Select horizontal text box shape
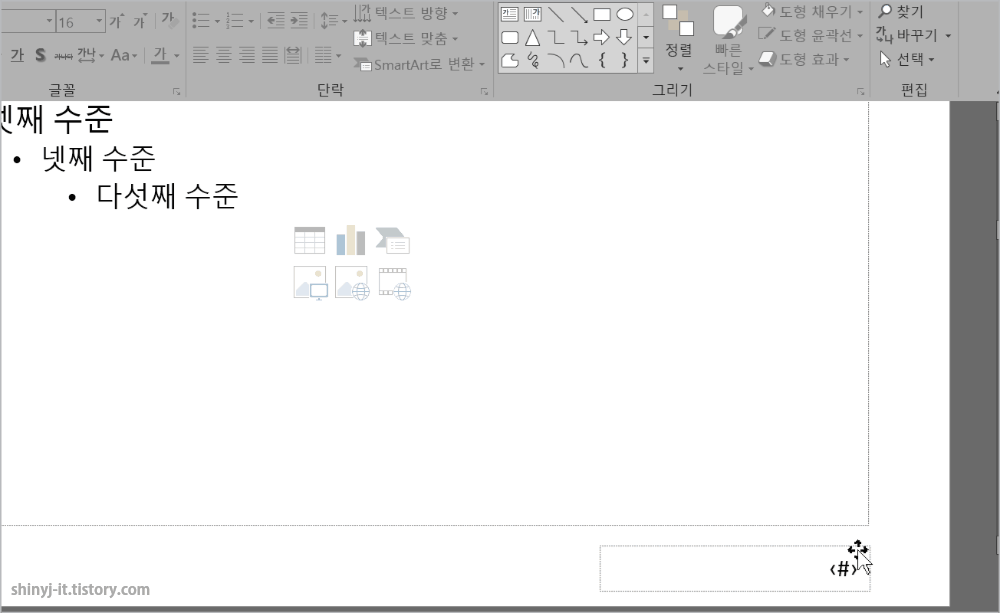This screenshot has height=613, width=1000. pyautogui.click(x=510, y=14)
